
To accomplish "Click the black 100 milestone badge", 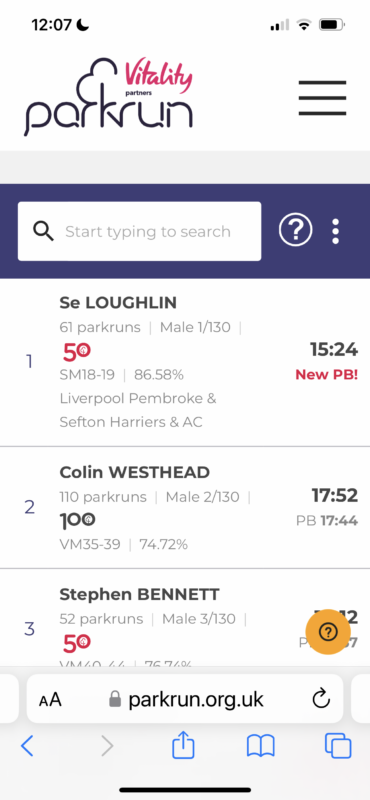I will 78,521.
